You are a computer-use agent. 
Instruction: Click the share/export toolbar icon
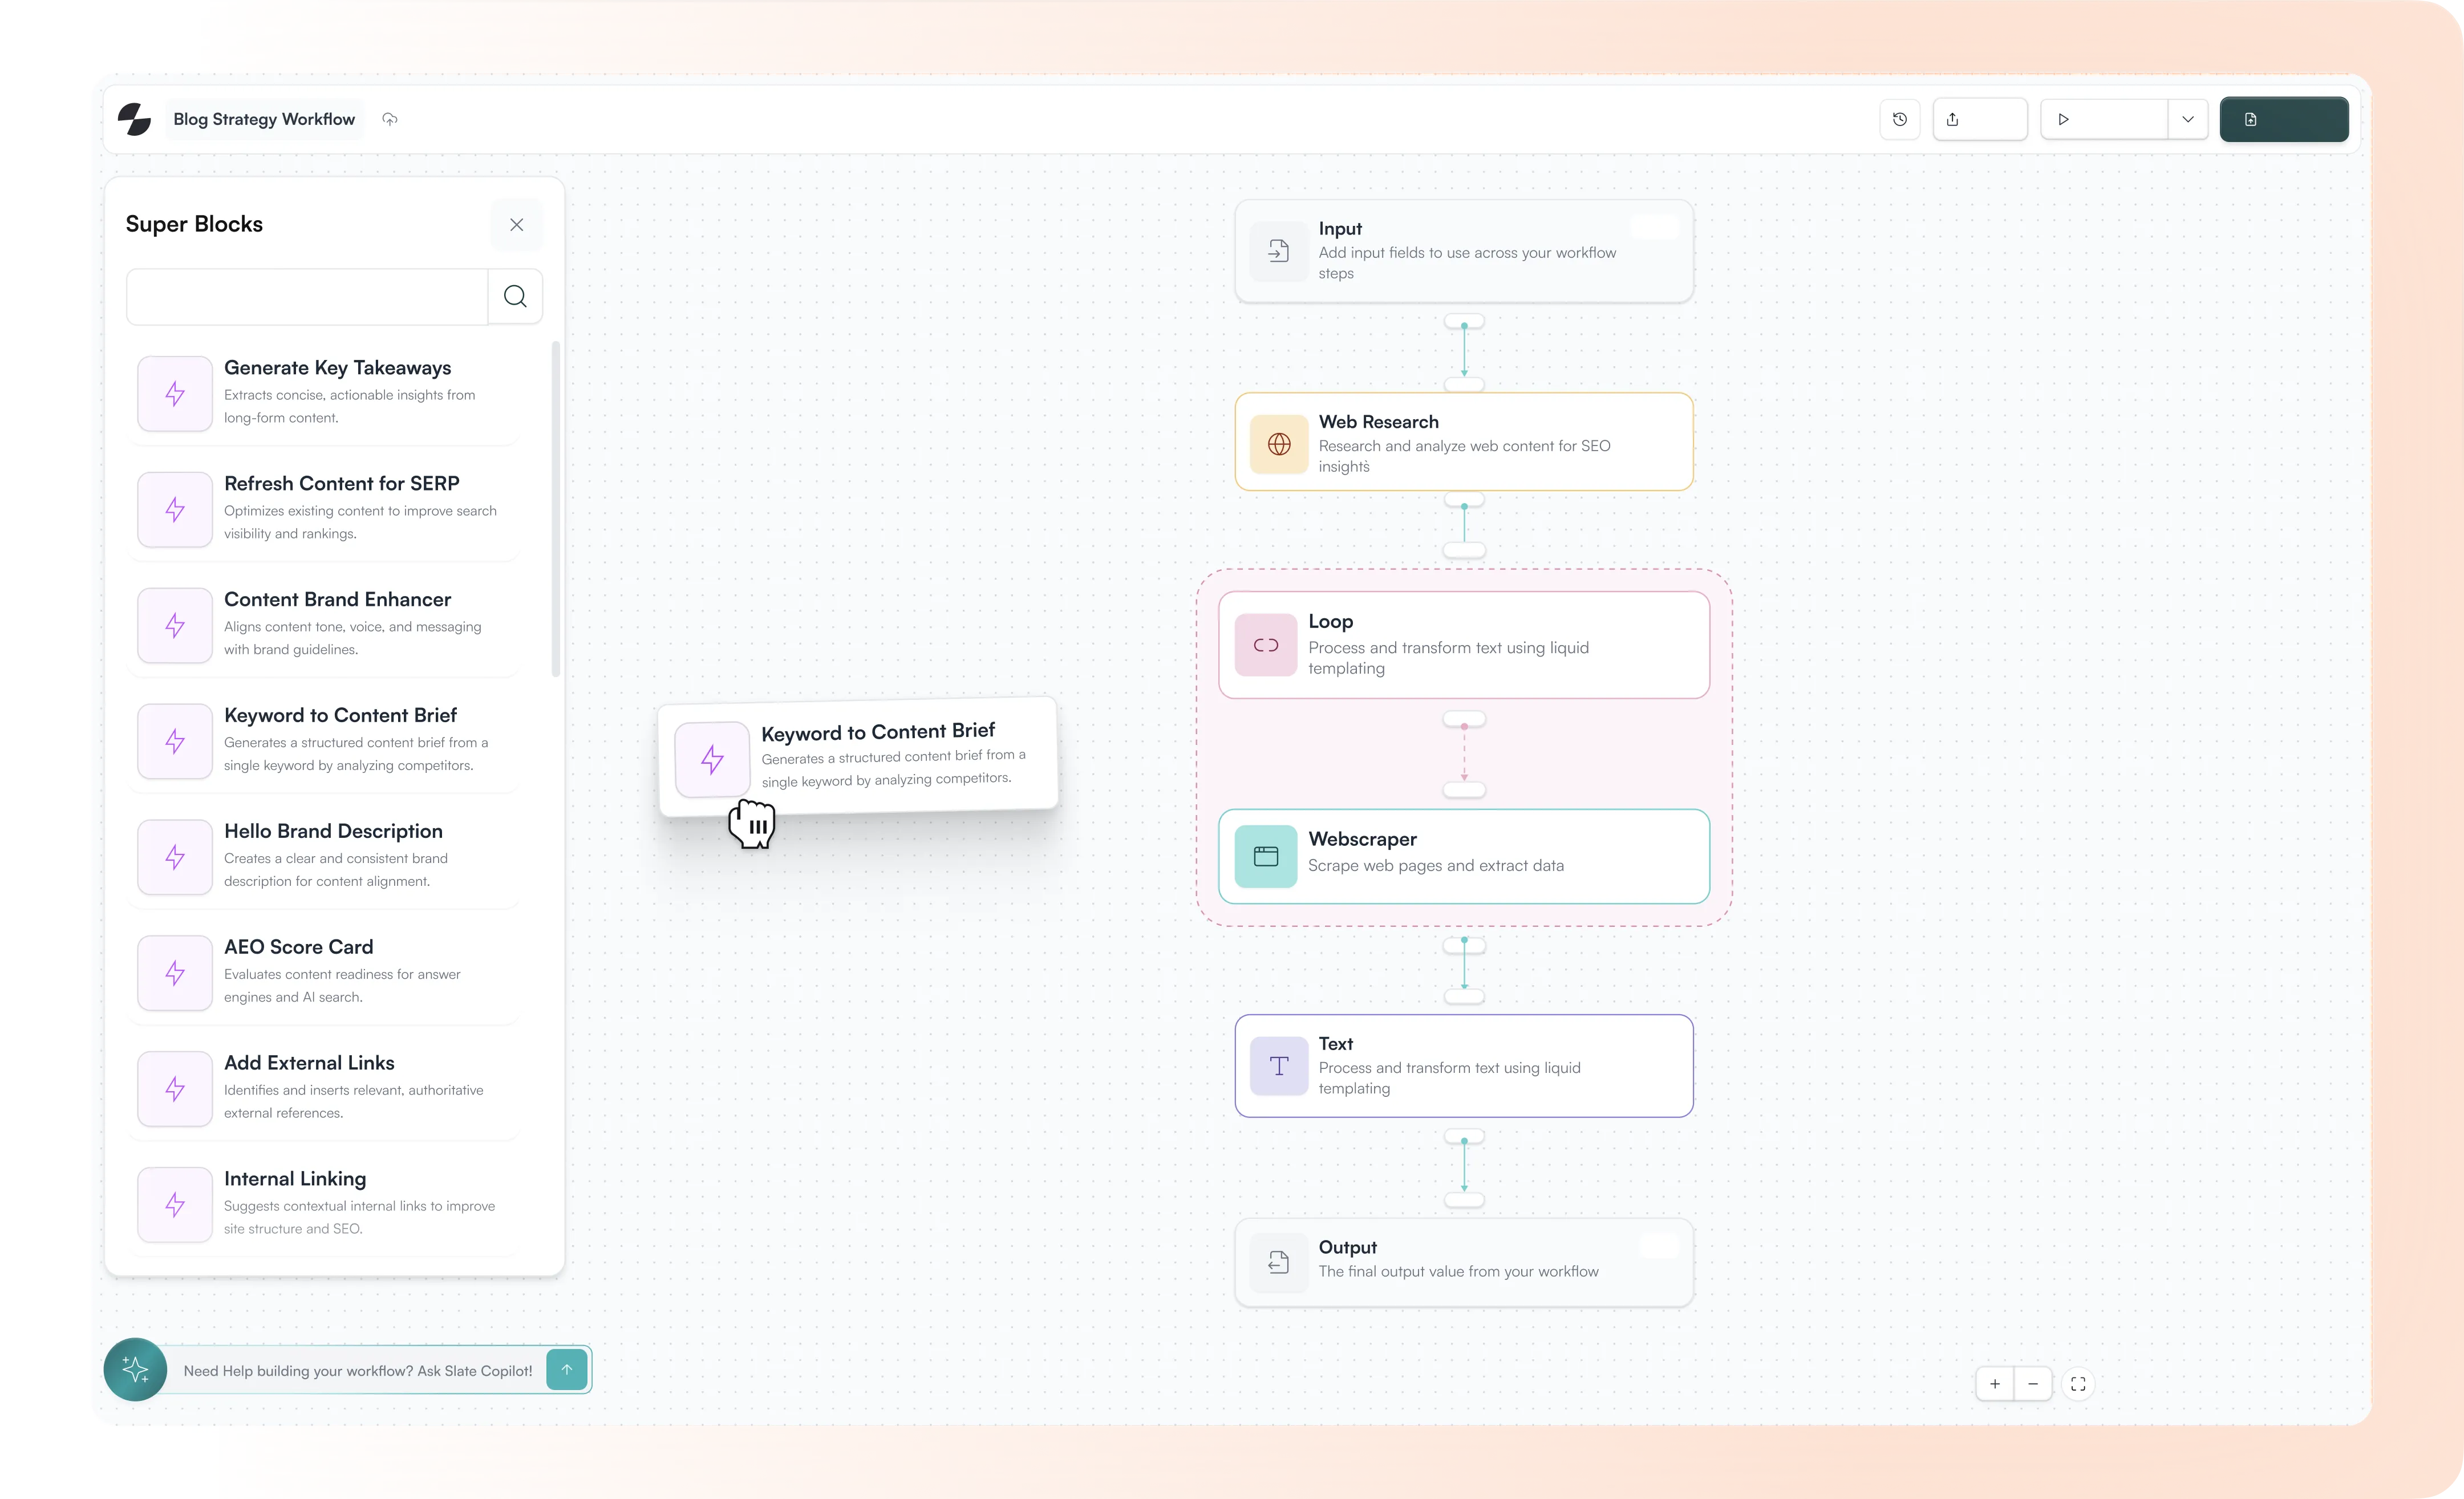(x=1952, y=119)
